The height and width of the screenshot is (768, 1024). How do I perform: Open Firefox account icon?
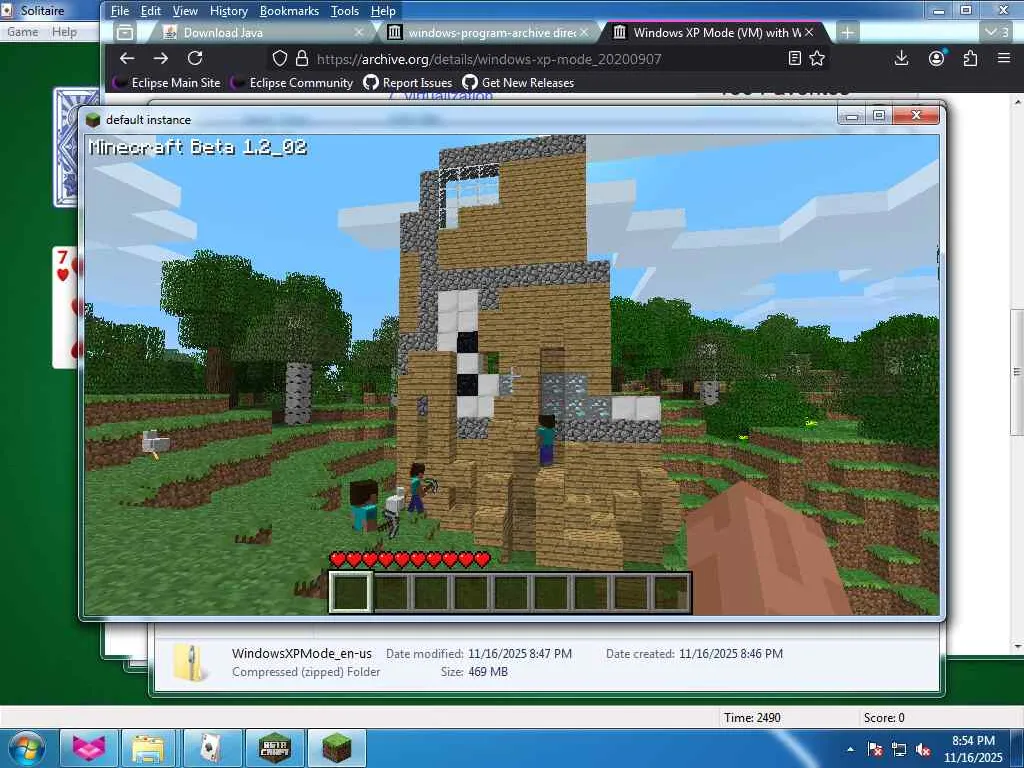[x=936, y=58]
